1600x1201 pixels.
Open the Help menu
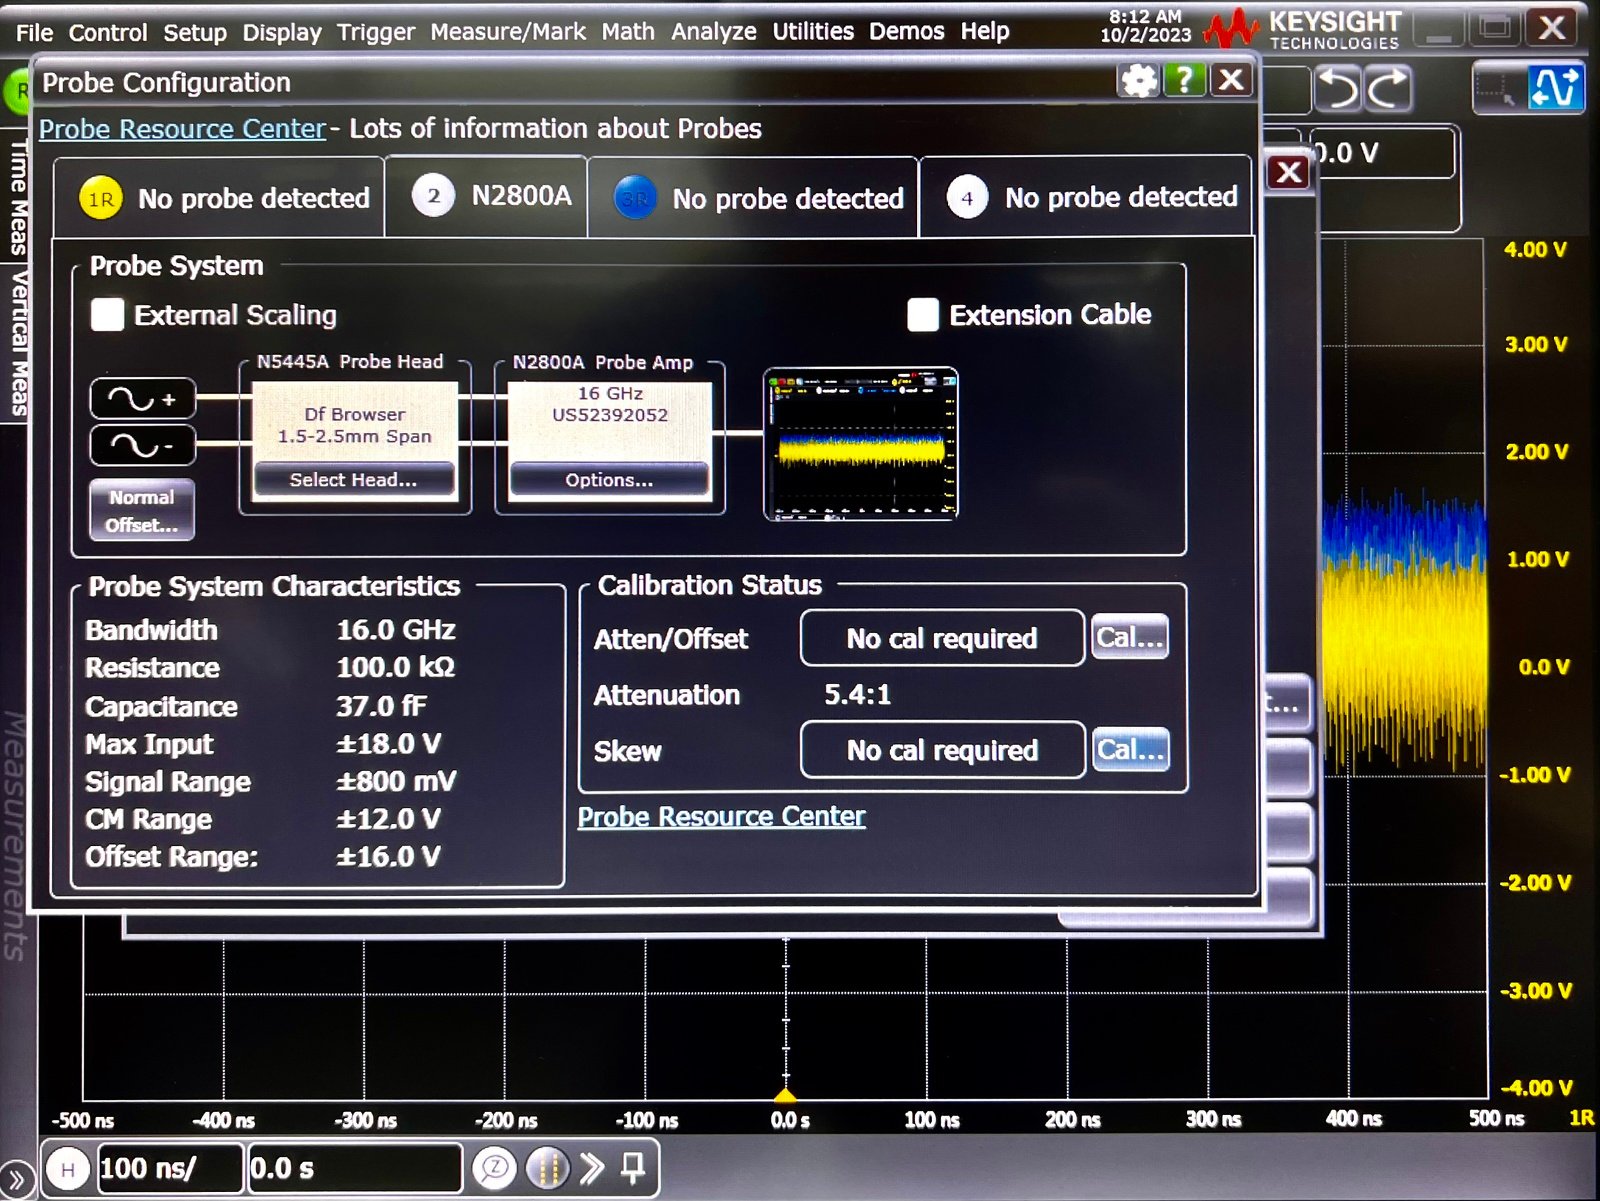[x=985, y=31]
